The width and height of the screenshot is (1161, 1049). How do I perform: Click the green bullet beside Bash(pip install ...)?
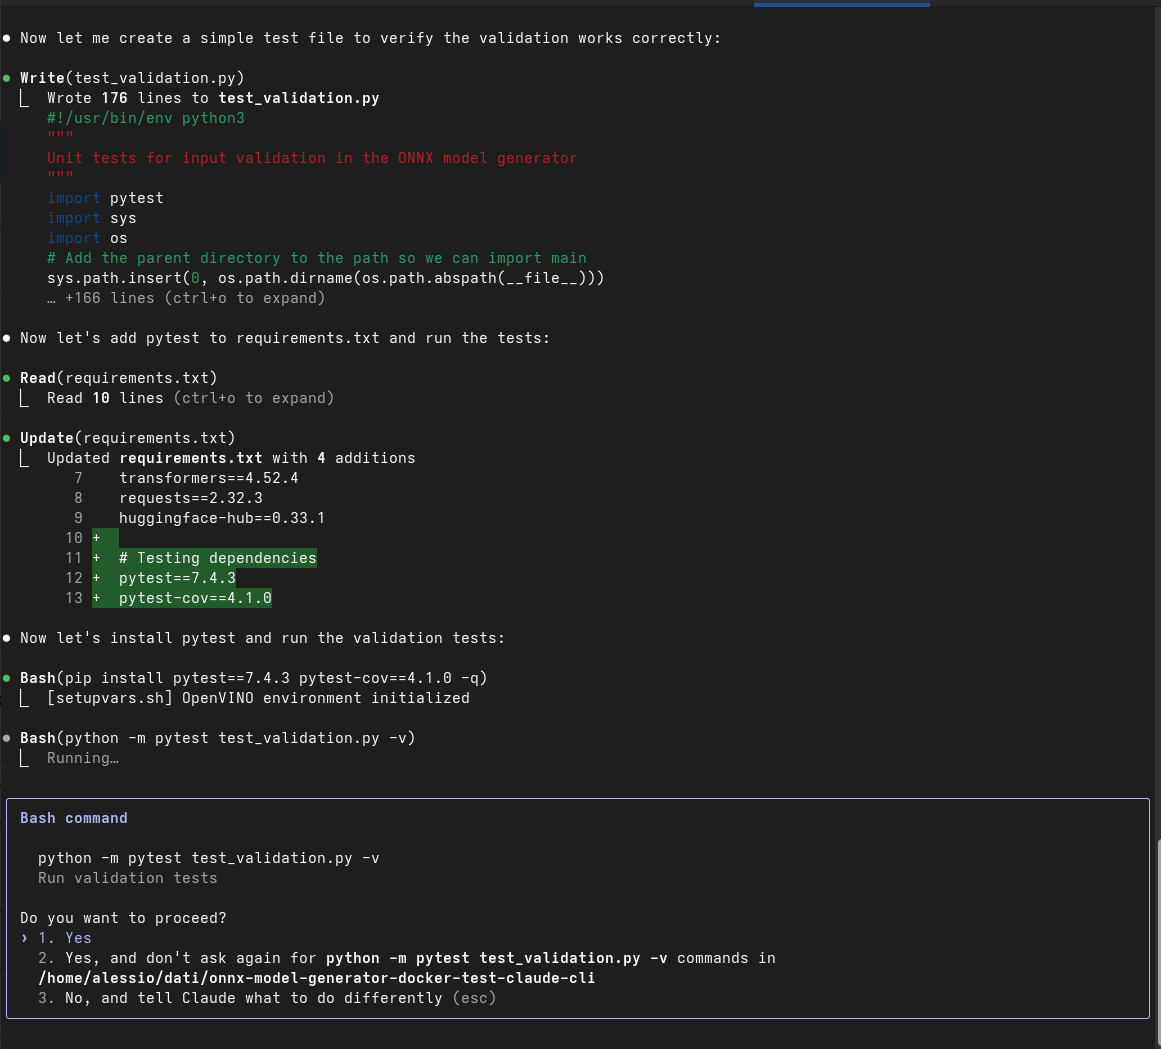(7, 678)
